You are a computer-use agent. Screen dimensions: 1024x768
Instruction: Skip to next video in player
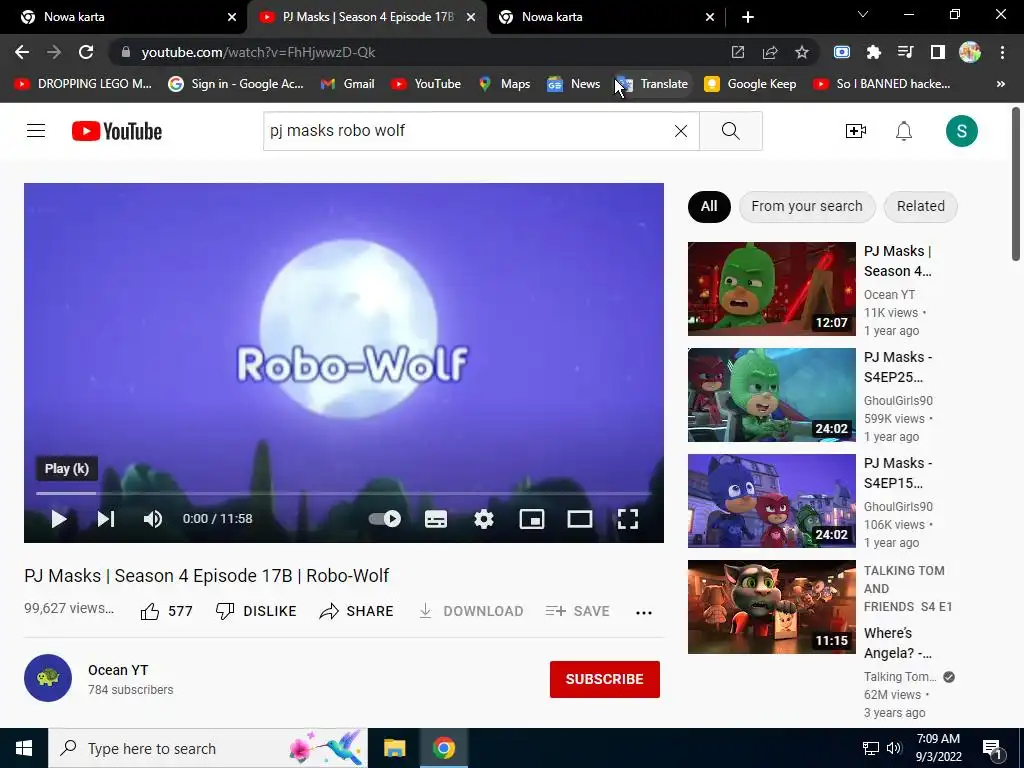pos(106,519)
